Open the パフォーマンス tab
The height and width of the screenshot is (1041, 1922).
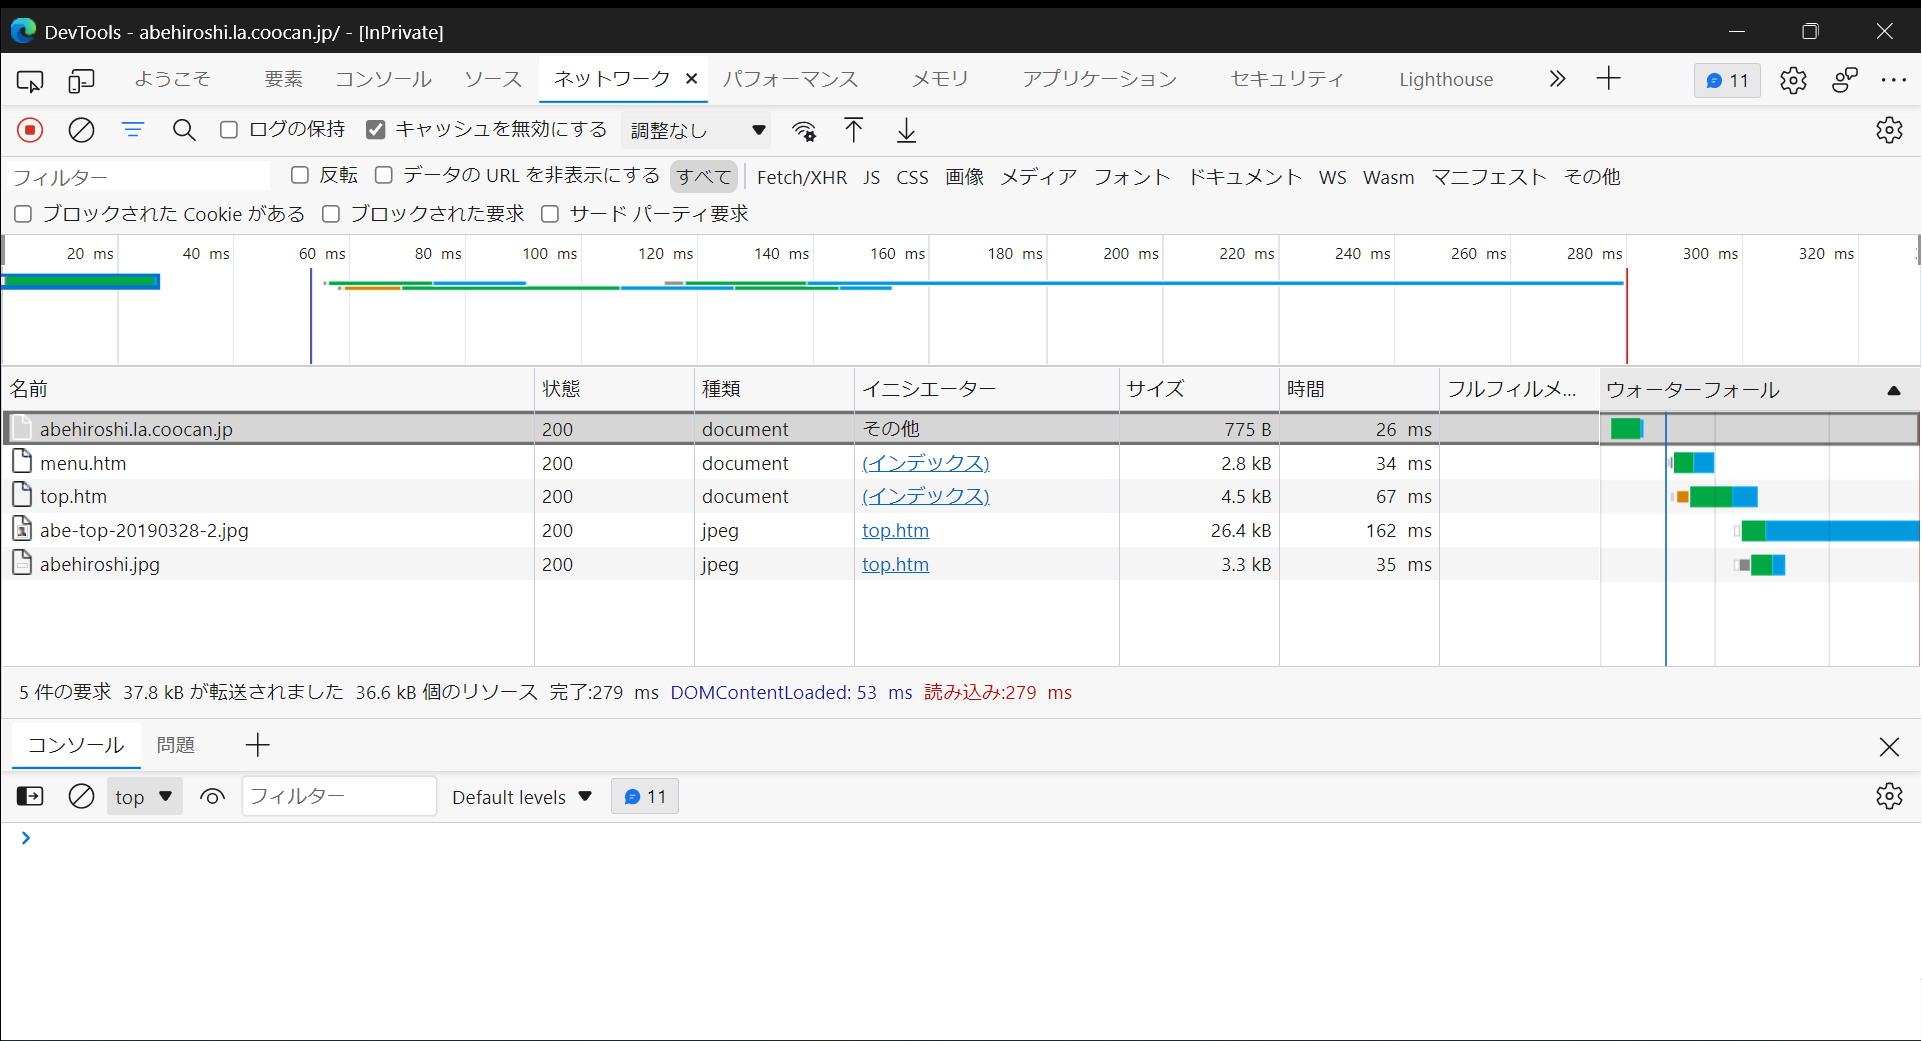point(790,79)
